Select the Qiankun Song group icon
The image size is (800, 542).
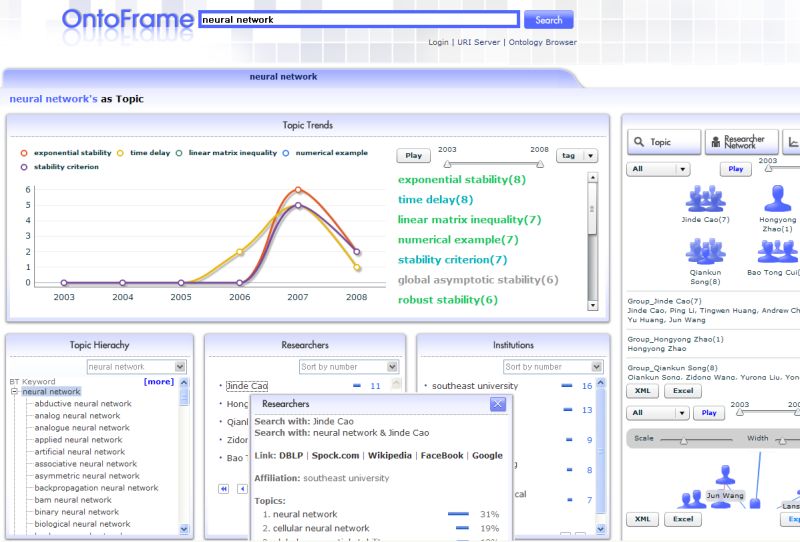705,250
